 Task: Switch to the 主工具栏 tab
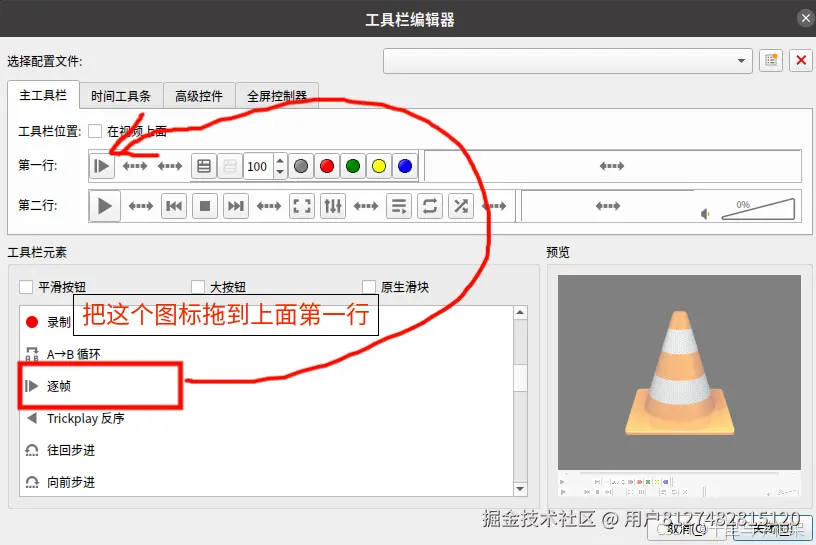43,95
